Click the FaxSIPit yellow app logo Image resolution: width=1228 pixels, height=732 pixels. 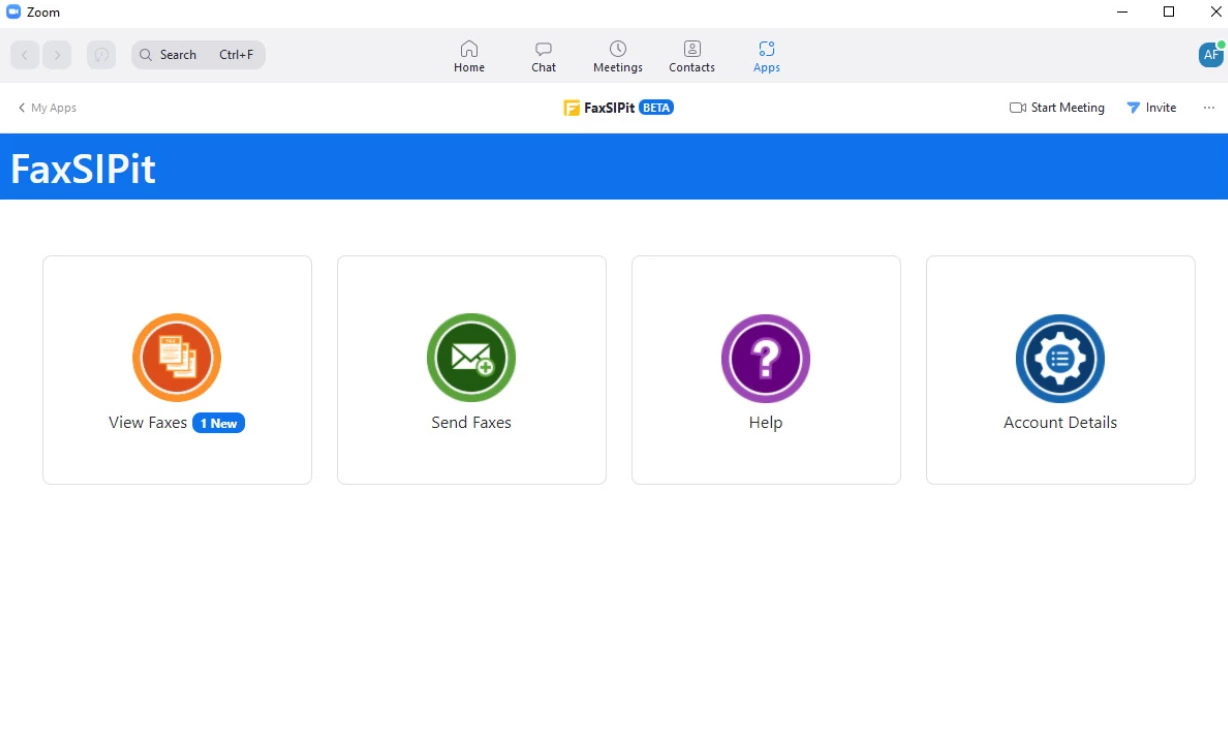[571, 108]
